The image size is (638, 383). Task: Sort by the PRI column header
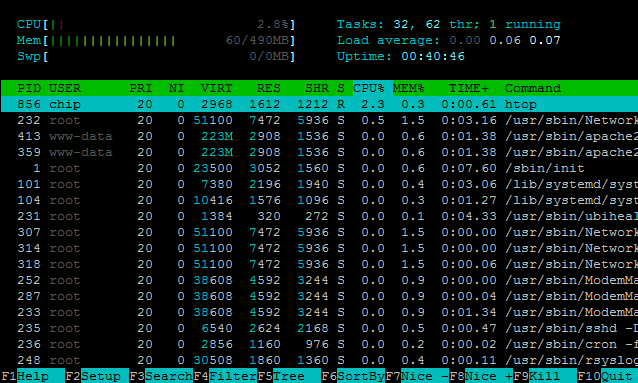point(141,88)
